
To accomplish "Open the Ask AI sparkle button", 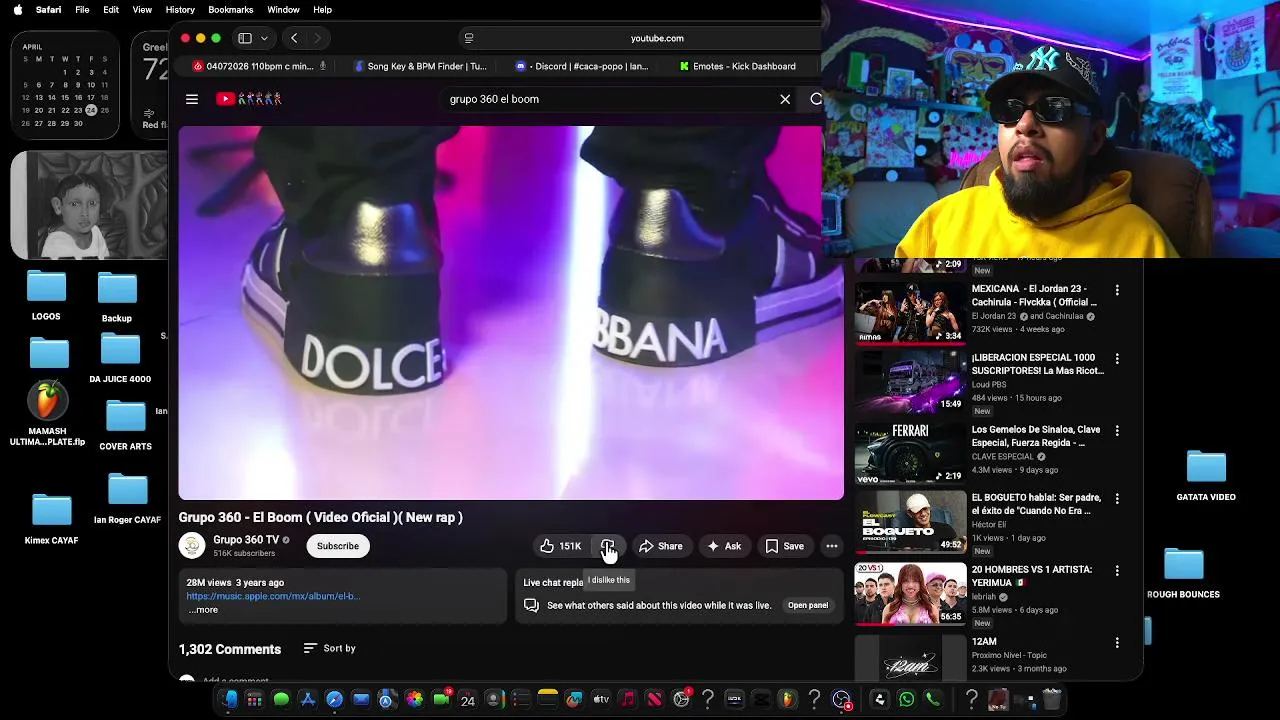I will coord(724,546).
